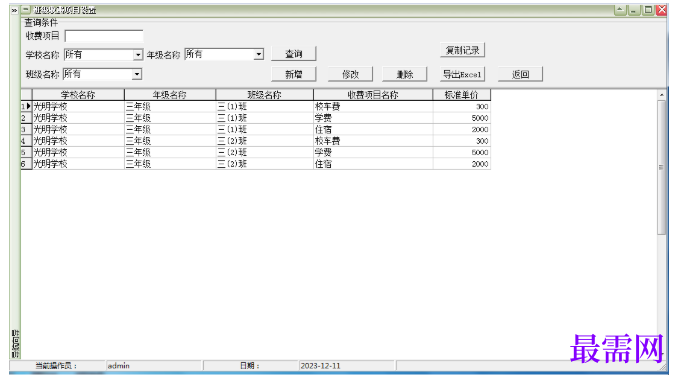Open the 学校名称 dropdown
Viewport: 682px width, 380px height.
click(x=137, y=55)
